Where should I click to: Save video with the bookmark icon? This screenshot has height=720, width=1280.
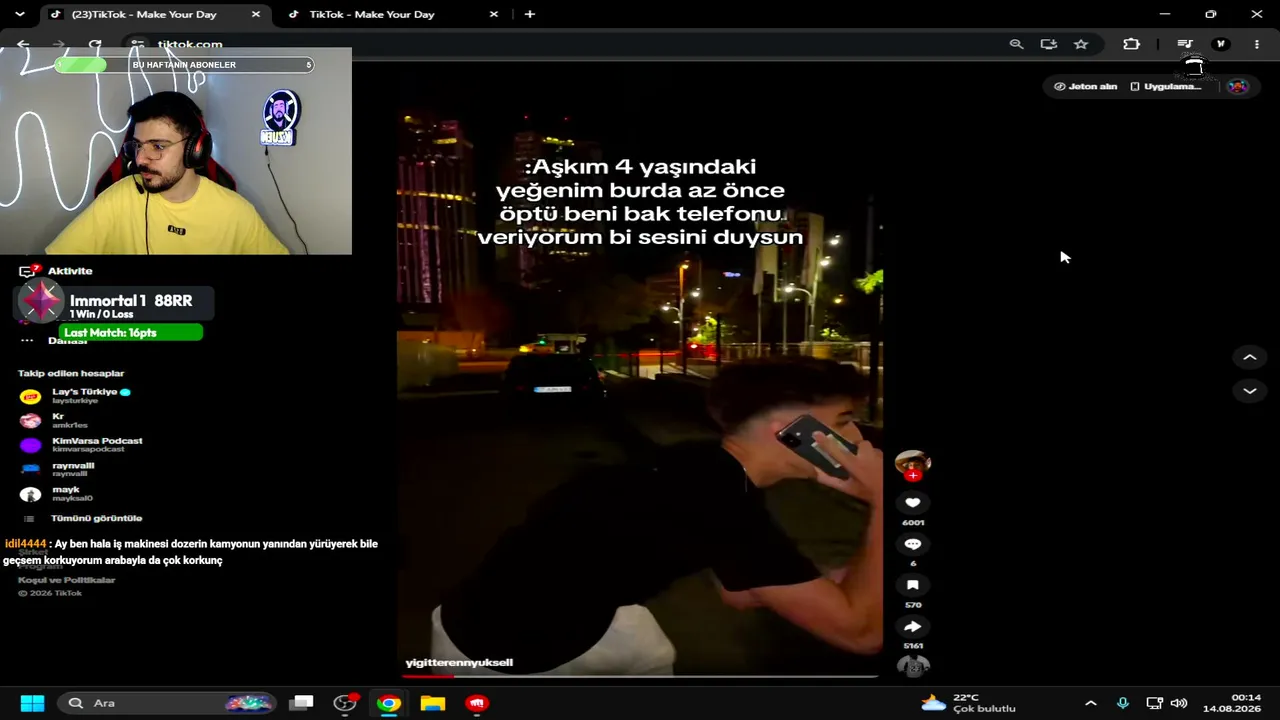coord(912,585)
